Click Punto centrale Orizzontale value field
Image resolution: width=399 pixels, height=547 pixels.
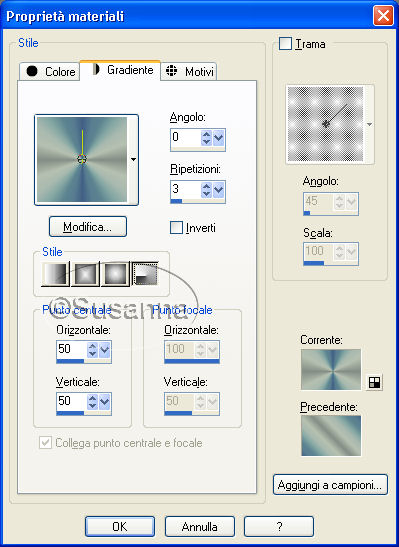72,350
